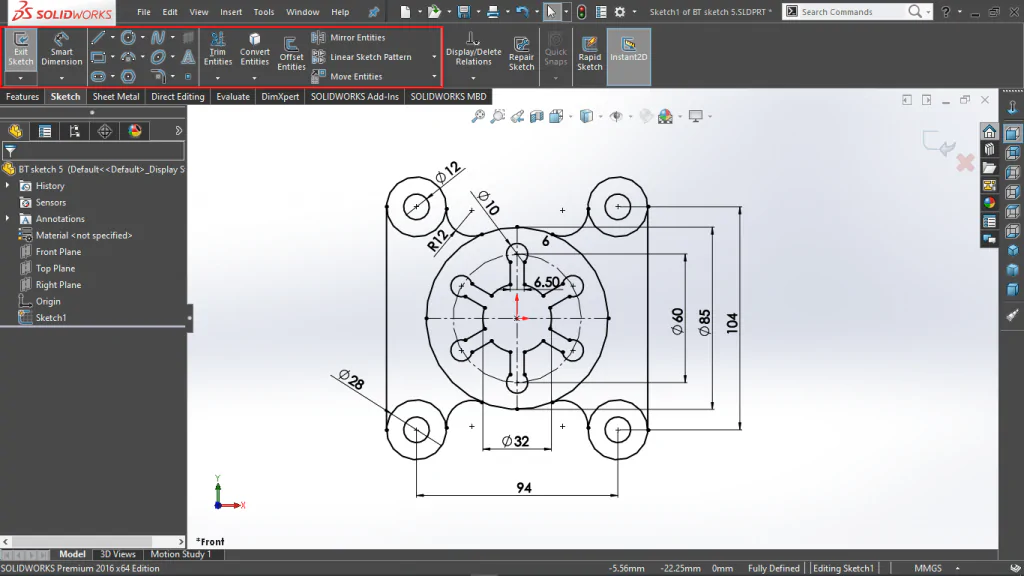Open the Convert Entities dropdown arrow
This screenshot has width=1024, height=576.
(x=254, y=78)
